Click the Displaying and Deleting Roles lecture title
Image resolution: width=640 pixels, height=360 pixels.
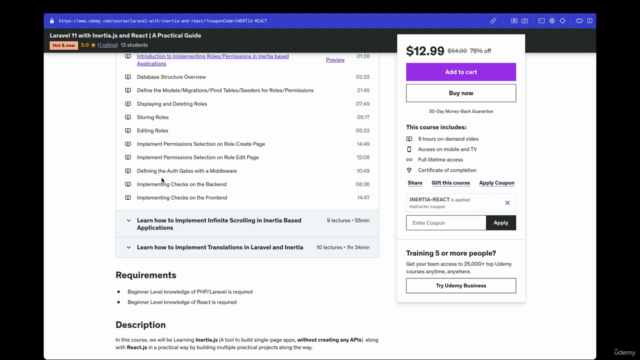172,104
